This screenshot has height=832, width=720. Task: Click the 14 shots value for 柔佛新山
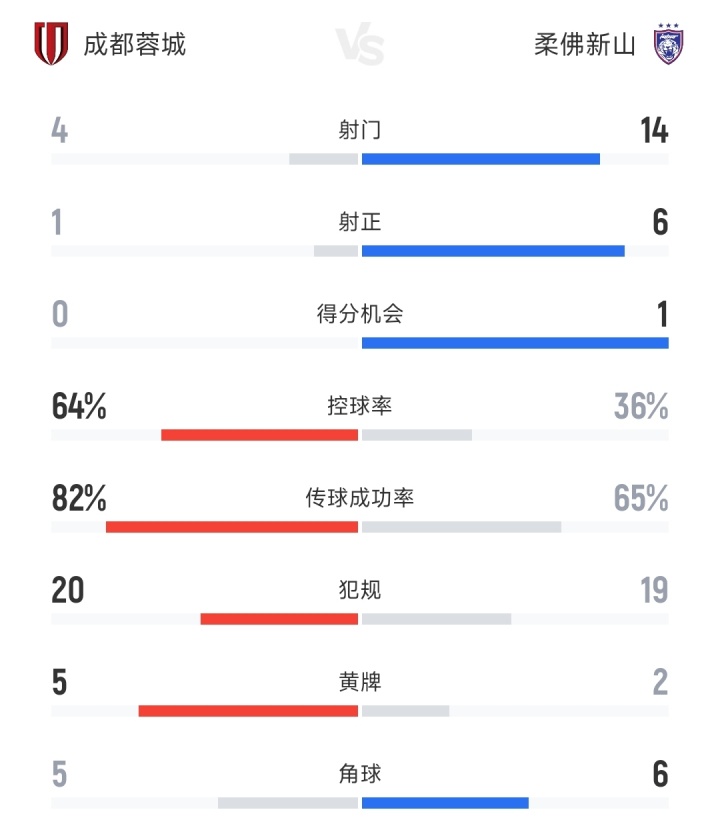654,130
